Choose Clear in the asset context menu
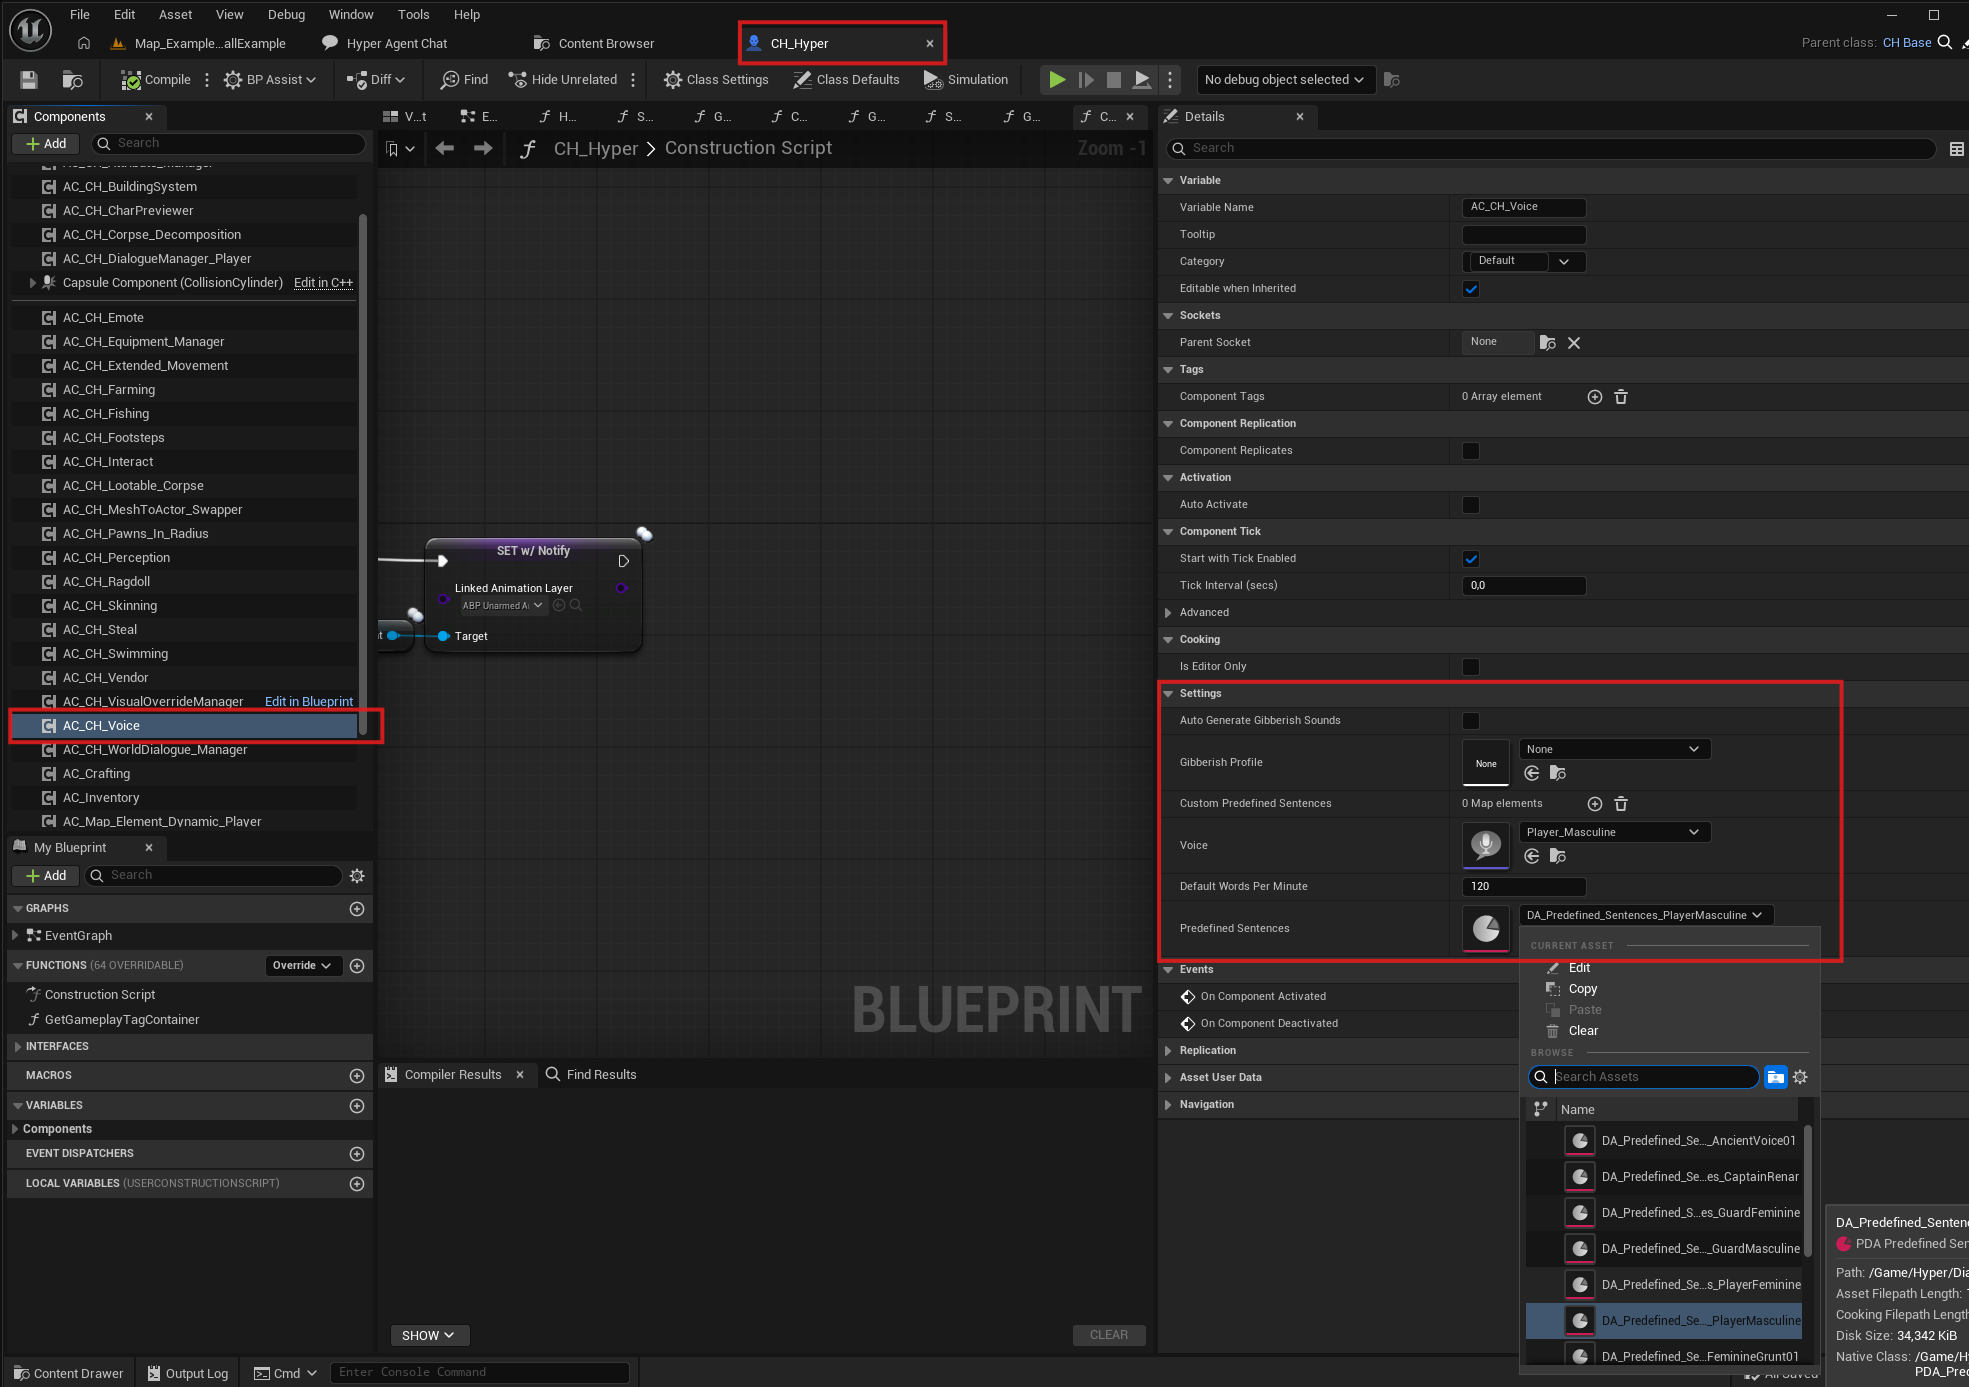Image resolution: width=1969 pixels, height=1387 pixels. [1583, 1031]
